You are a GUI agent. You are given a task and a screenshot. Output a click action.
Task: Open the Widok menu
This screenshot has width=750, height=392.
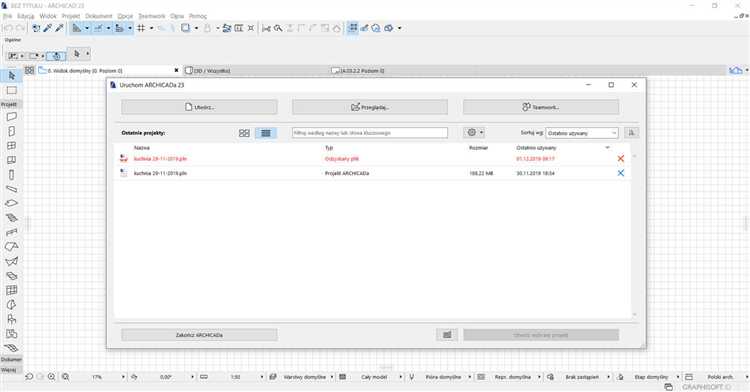click(x=48, y=16)
